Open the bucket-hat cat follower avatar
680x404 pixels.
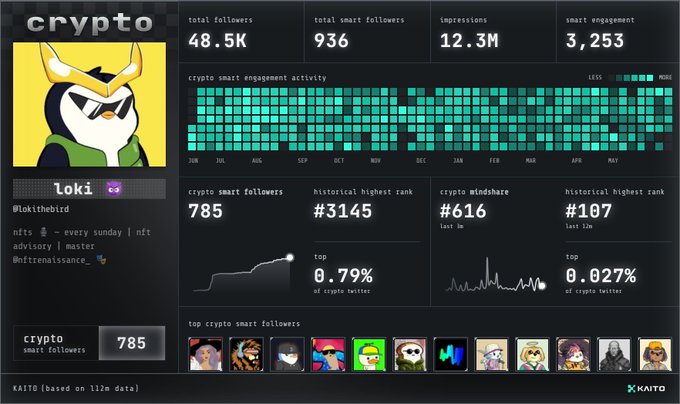(492, 355)
